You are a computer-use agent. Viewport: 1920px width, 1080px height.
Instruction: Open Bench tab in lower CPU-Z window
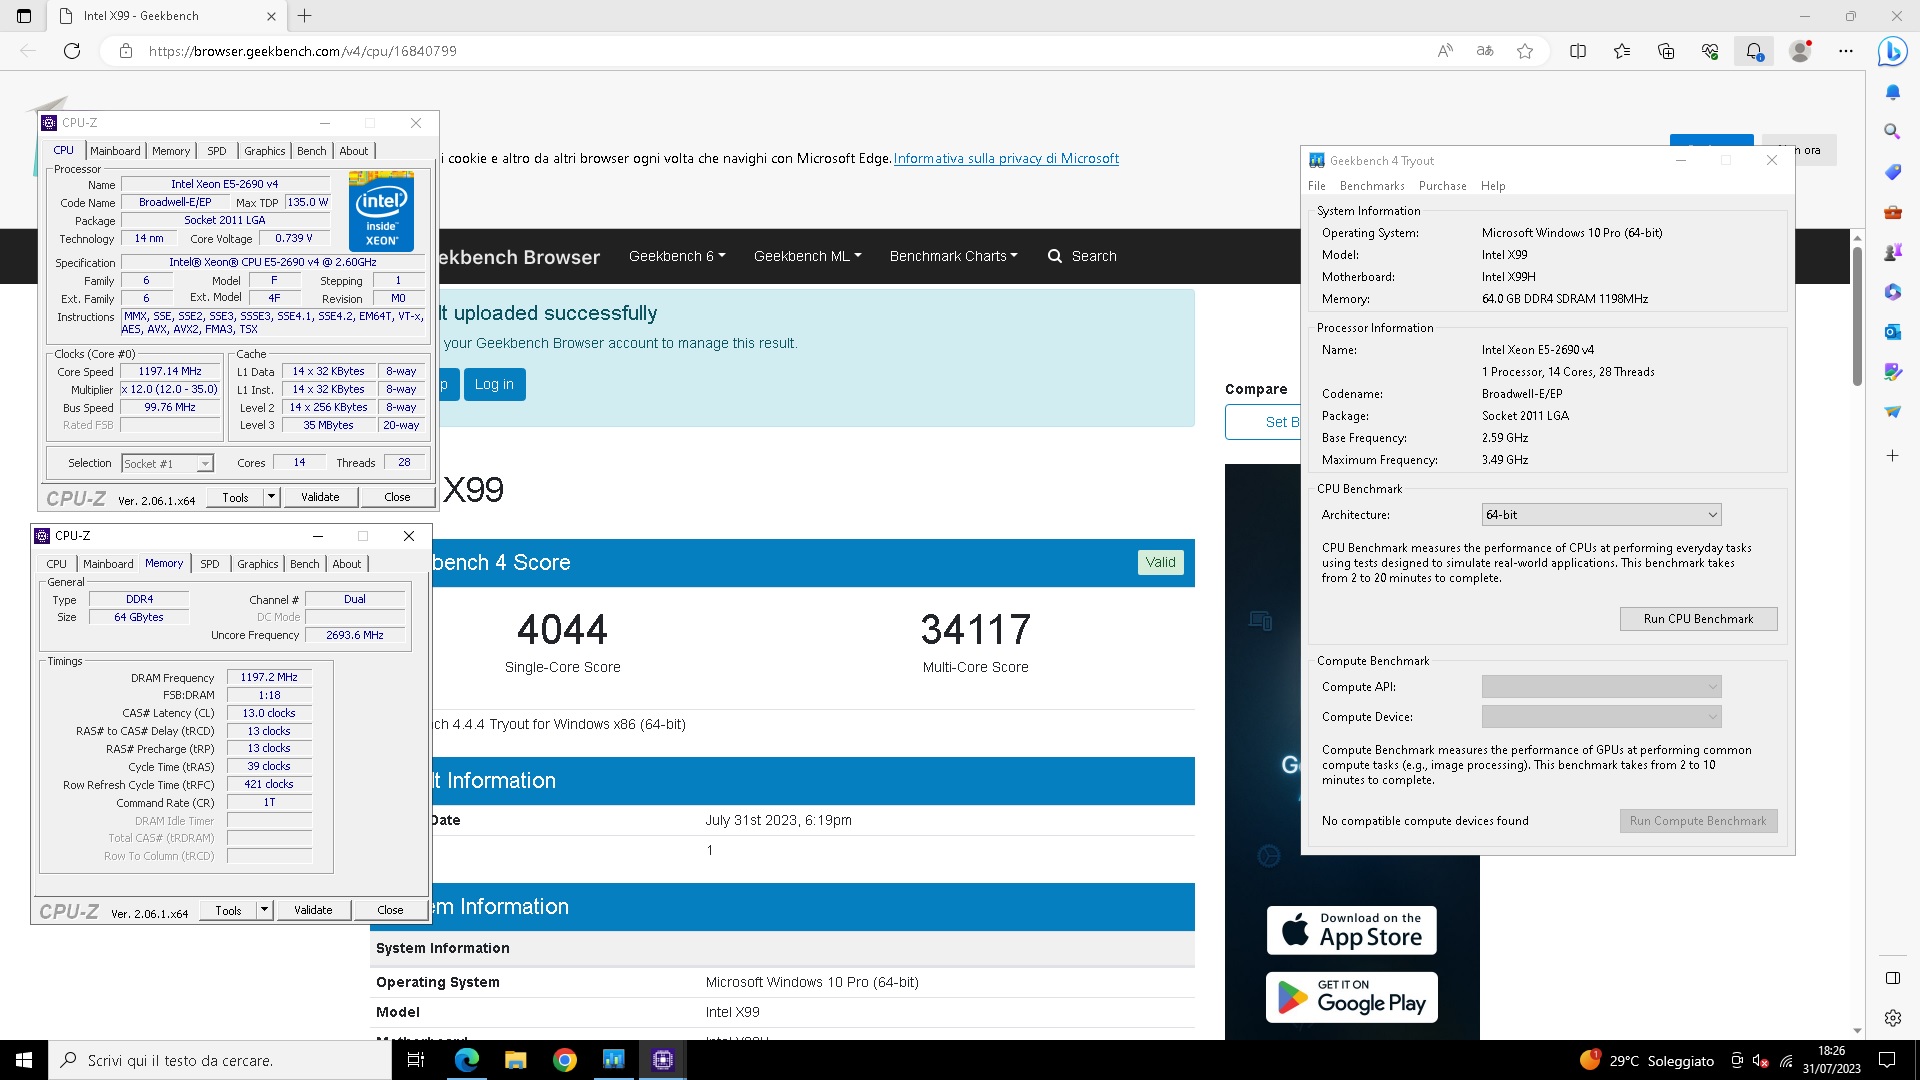[x=304, y=564]
